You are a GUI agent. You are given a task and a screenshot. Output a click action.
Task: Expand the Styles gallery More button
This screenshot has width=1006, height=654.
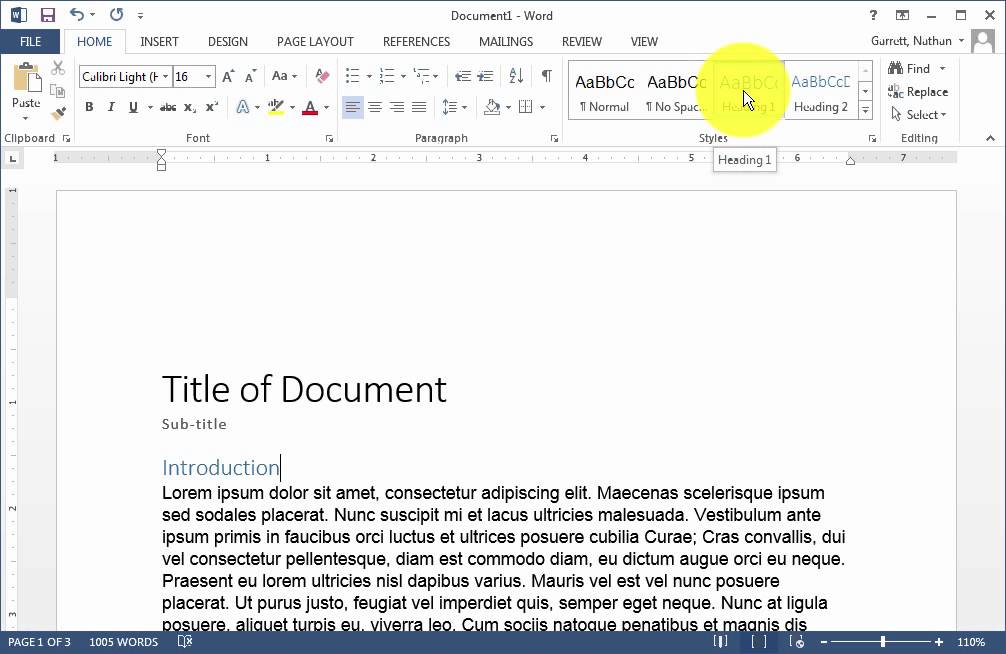pos(865,110)
